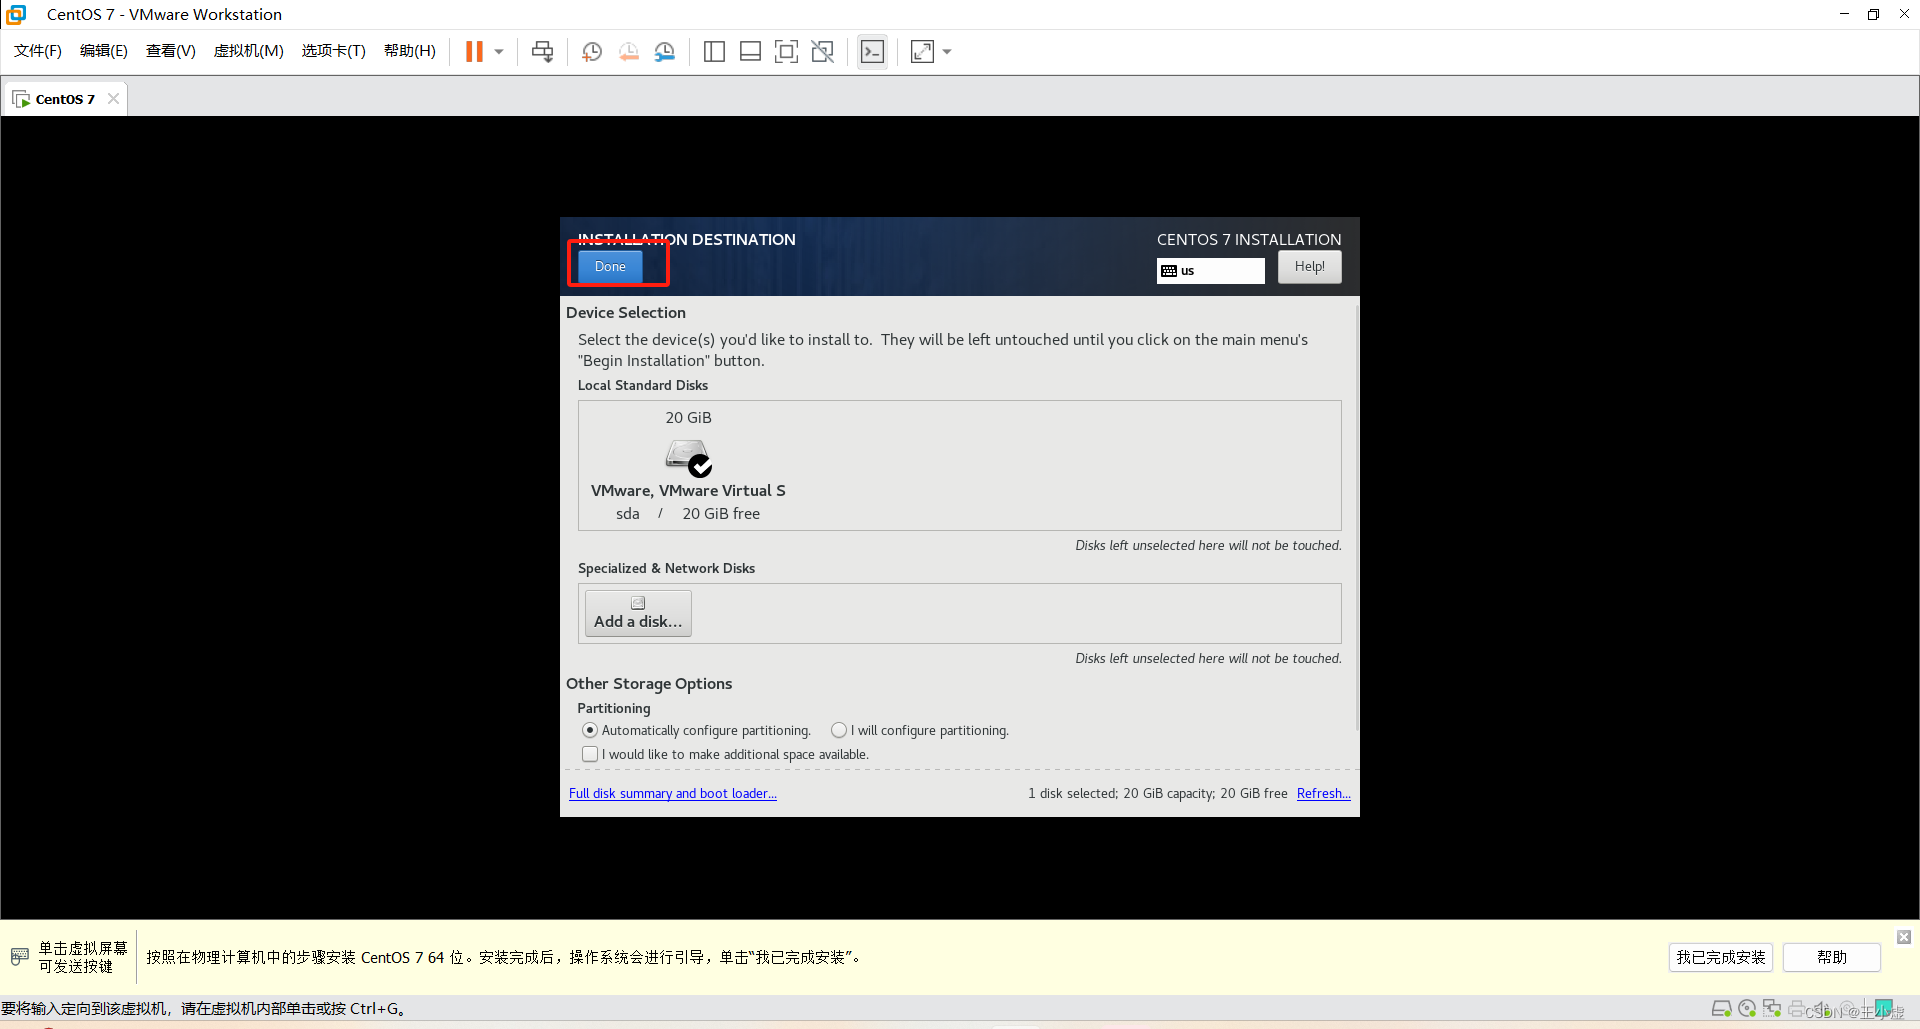Click the orange Pause virtual machine icon
The width and height of the screenshot is (1920, 1029).
click(x=474, y=52)
